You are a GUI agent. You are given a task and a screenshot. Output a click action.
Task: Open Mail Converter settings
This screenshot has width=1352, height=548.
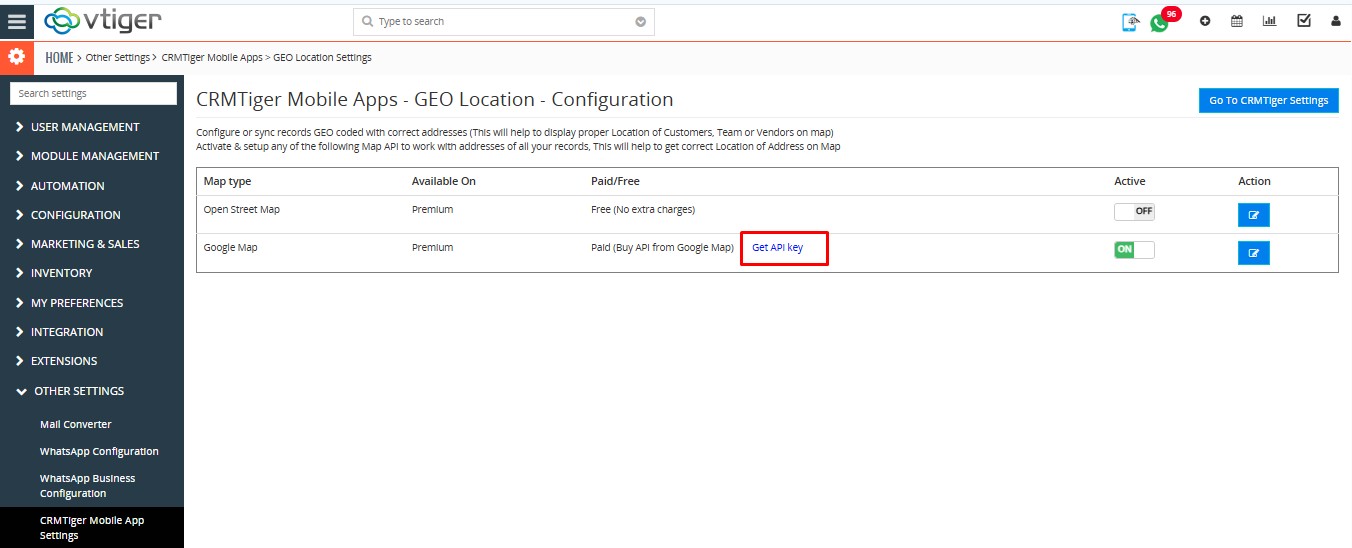(x=76, y=424)
